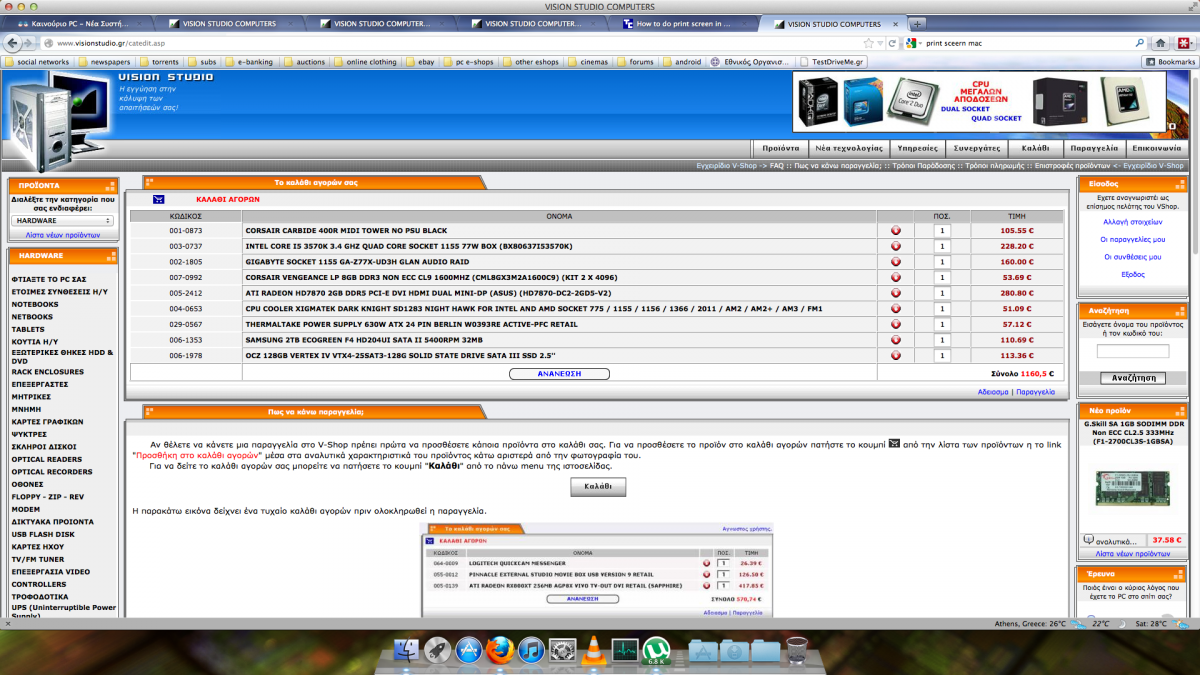Delete the Gigabyte GA-Z77X-UD3H cart row
Image resolution: width=1200 pixels, height=675 pixels.
[896, 262]
